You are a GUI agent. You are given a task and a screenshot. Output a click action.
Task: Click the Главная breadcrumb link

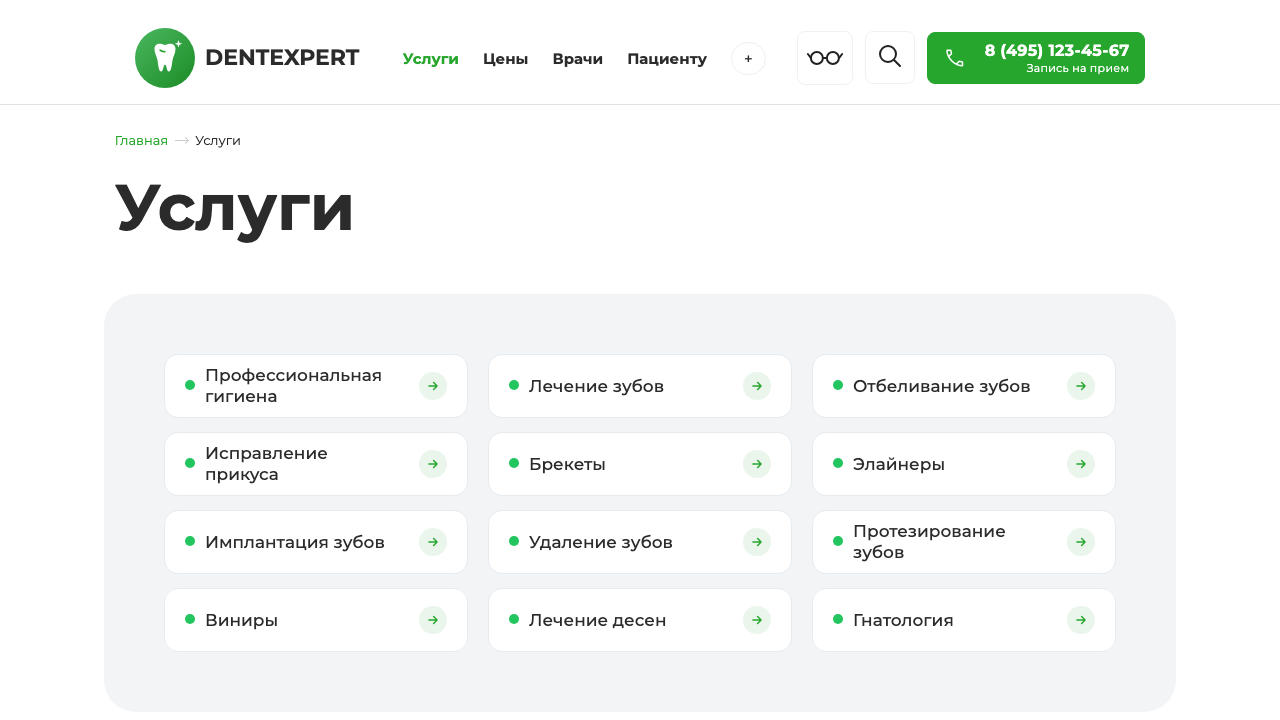coord(141,141)
